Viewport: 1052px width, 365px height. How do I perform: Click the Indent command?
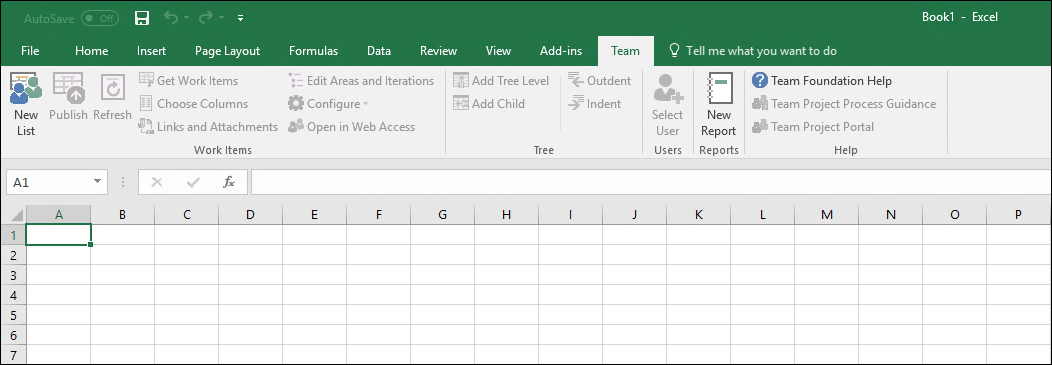pyautogui.click(x=594, y=103)
